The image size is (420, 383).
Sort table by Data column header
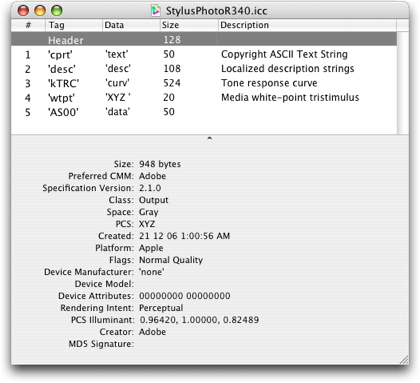tap(131, 25)
